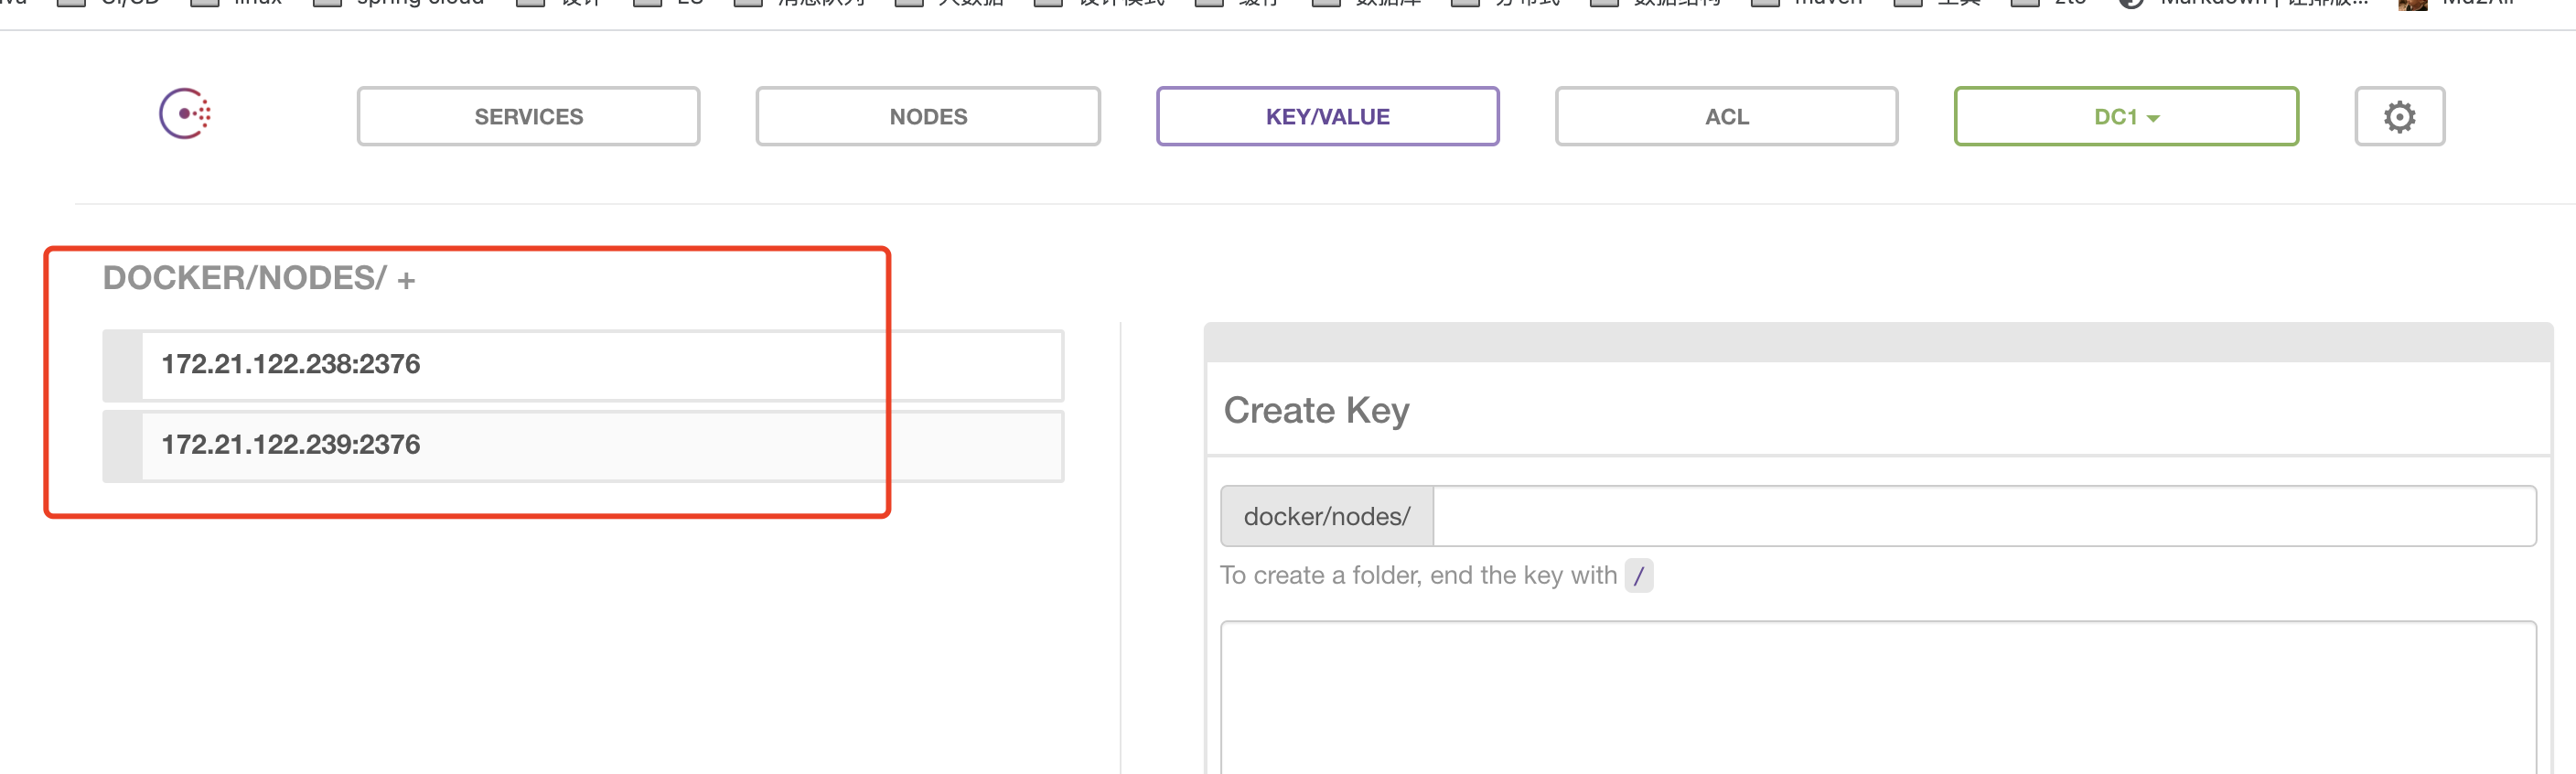This screenshot has width=2576, height=774.
Task: Open the spring cloud bookmark folder
Action: (420, 3)
